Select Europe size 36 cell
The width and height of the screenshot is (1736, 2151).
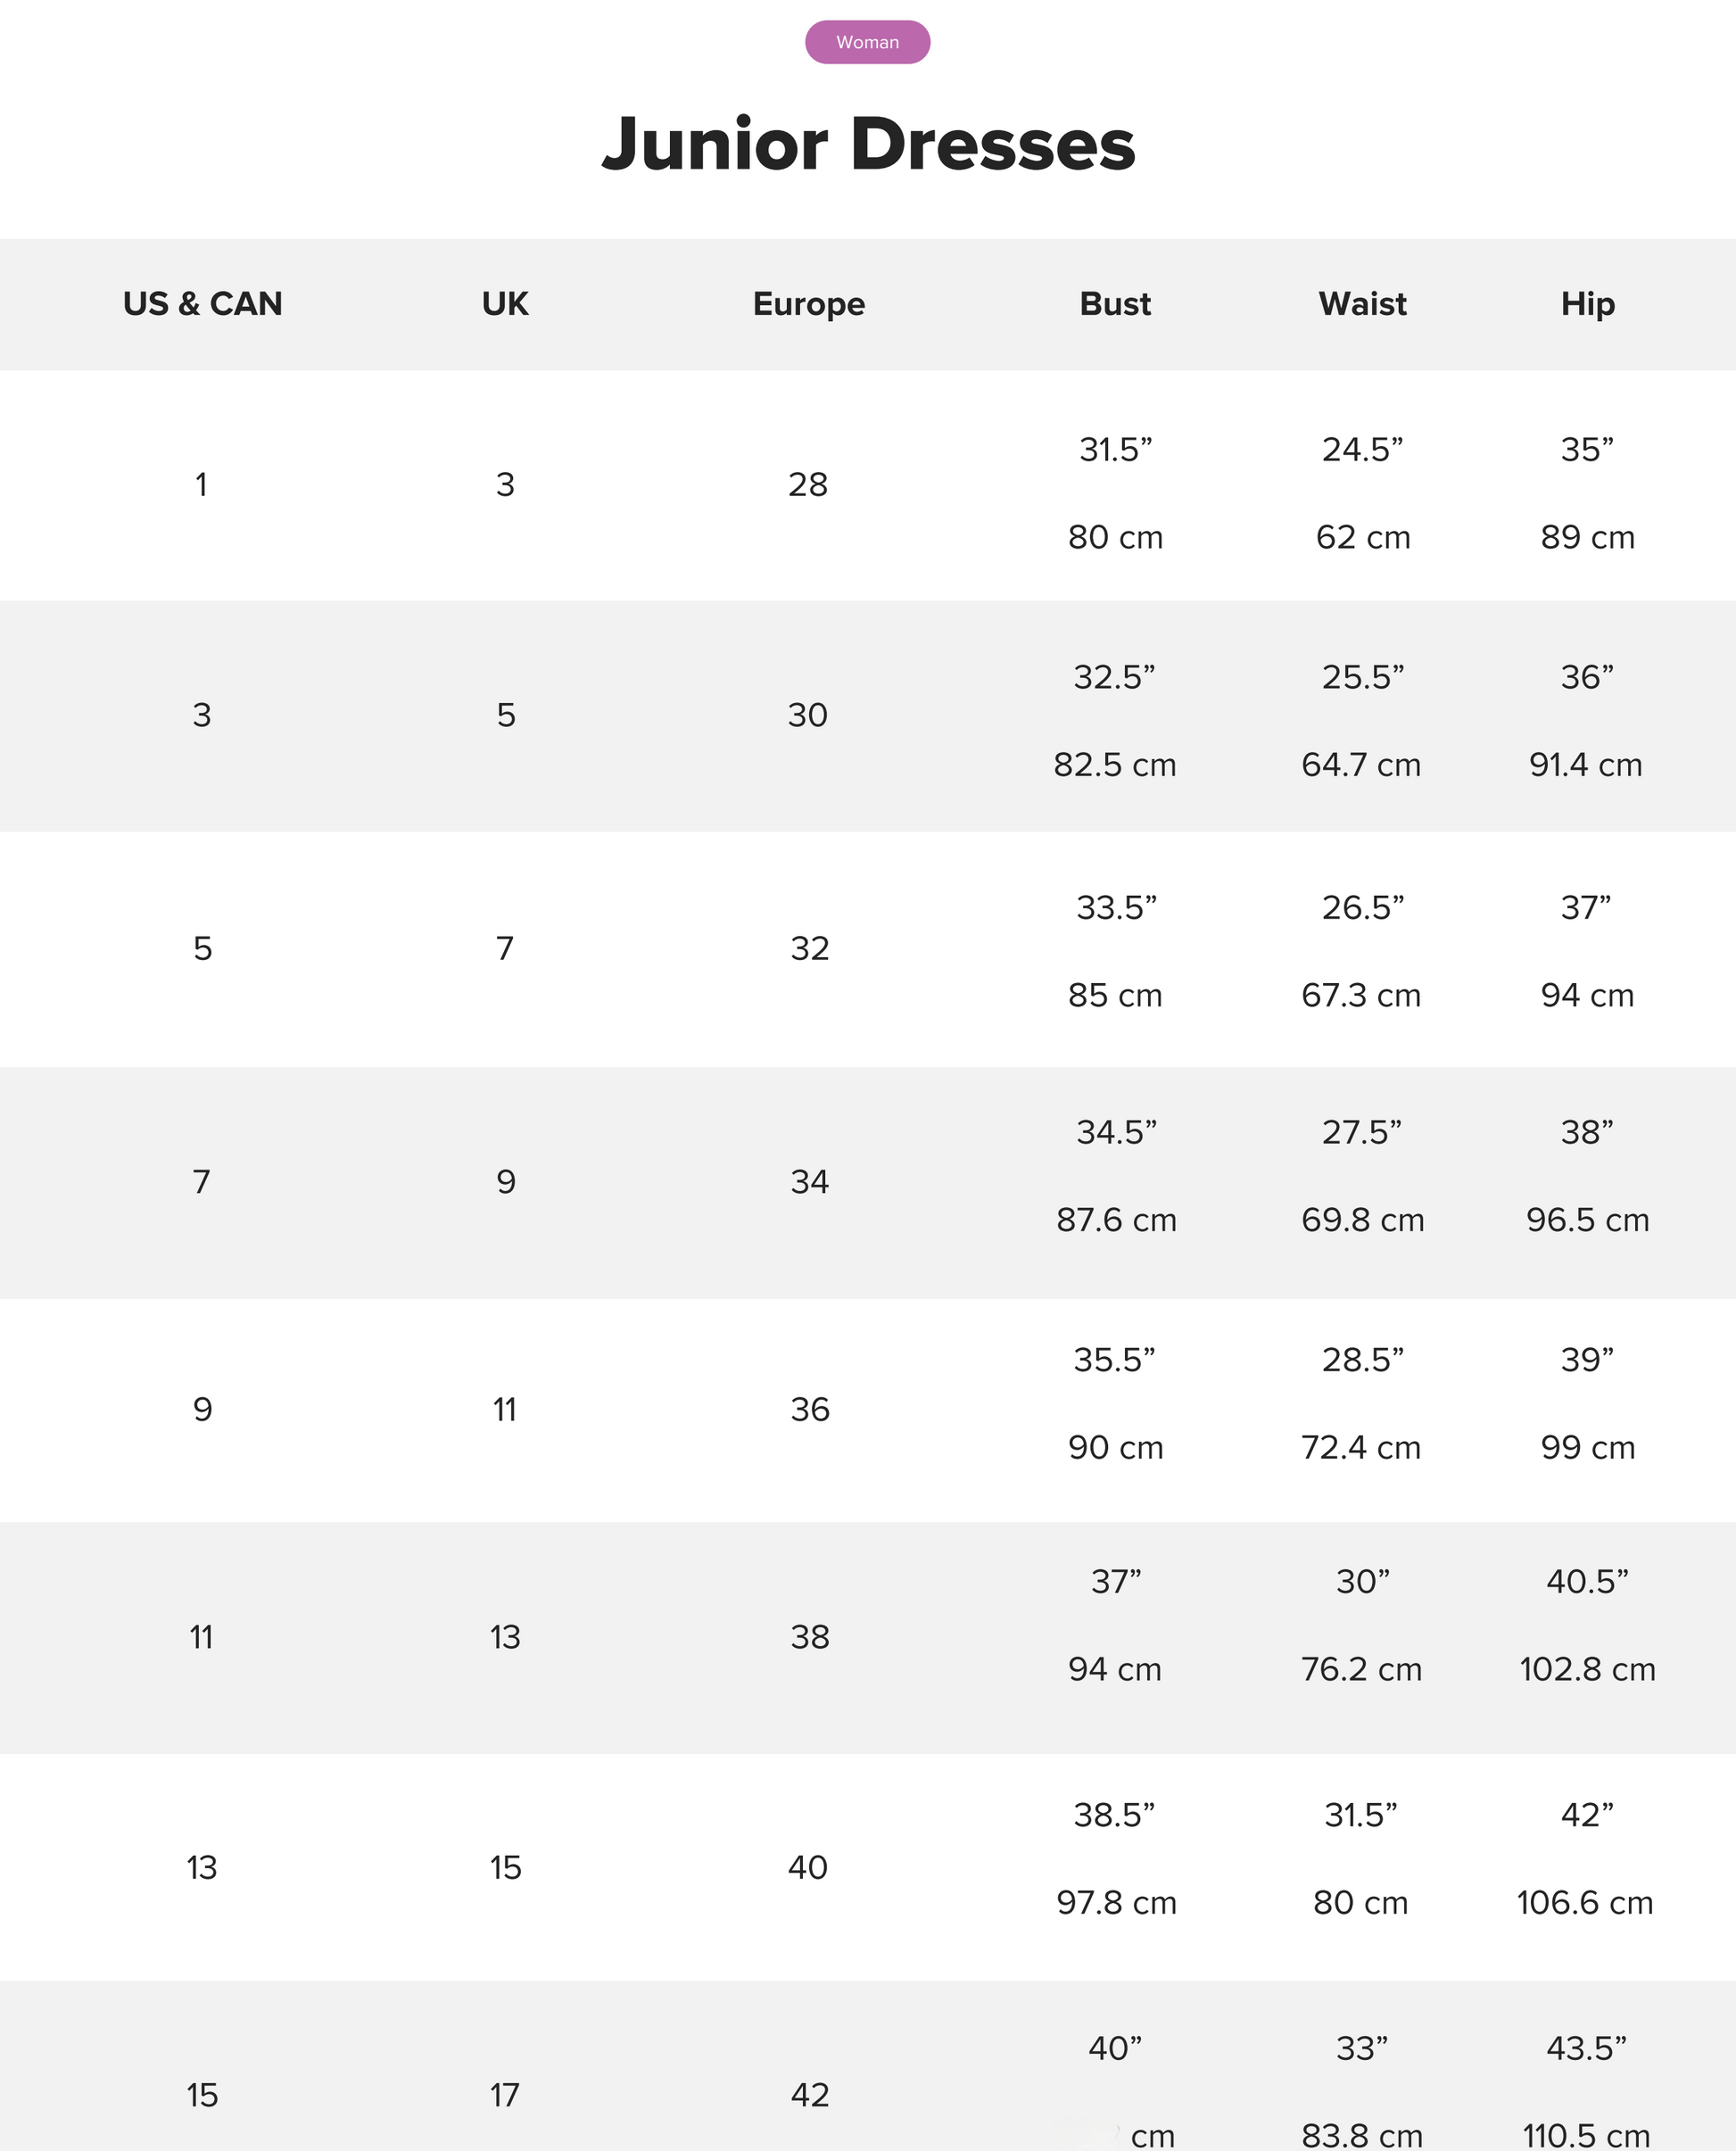[809, 1409]
